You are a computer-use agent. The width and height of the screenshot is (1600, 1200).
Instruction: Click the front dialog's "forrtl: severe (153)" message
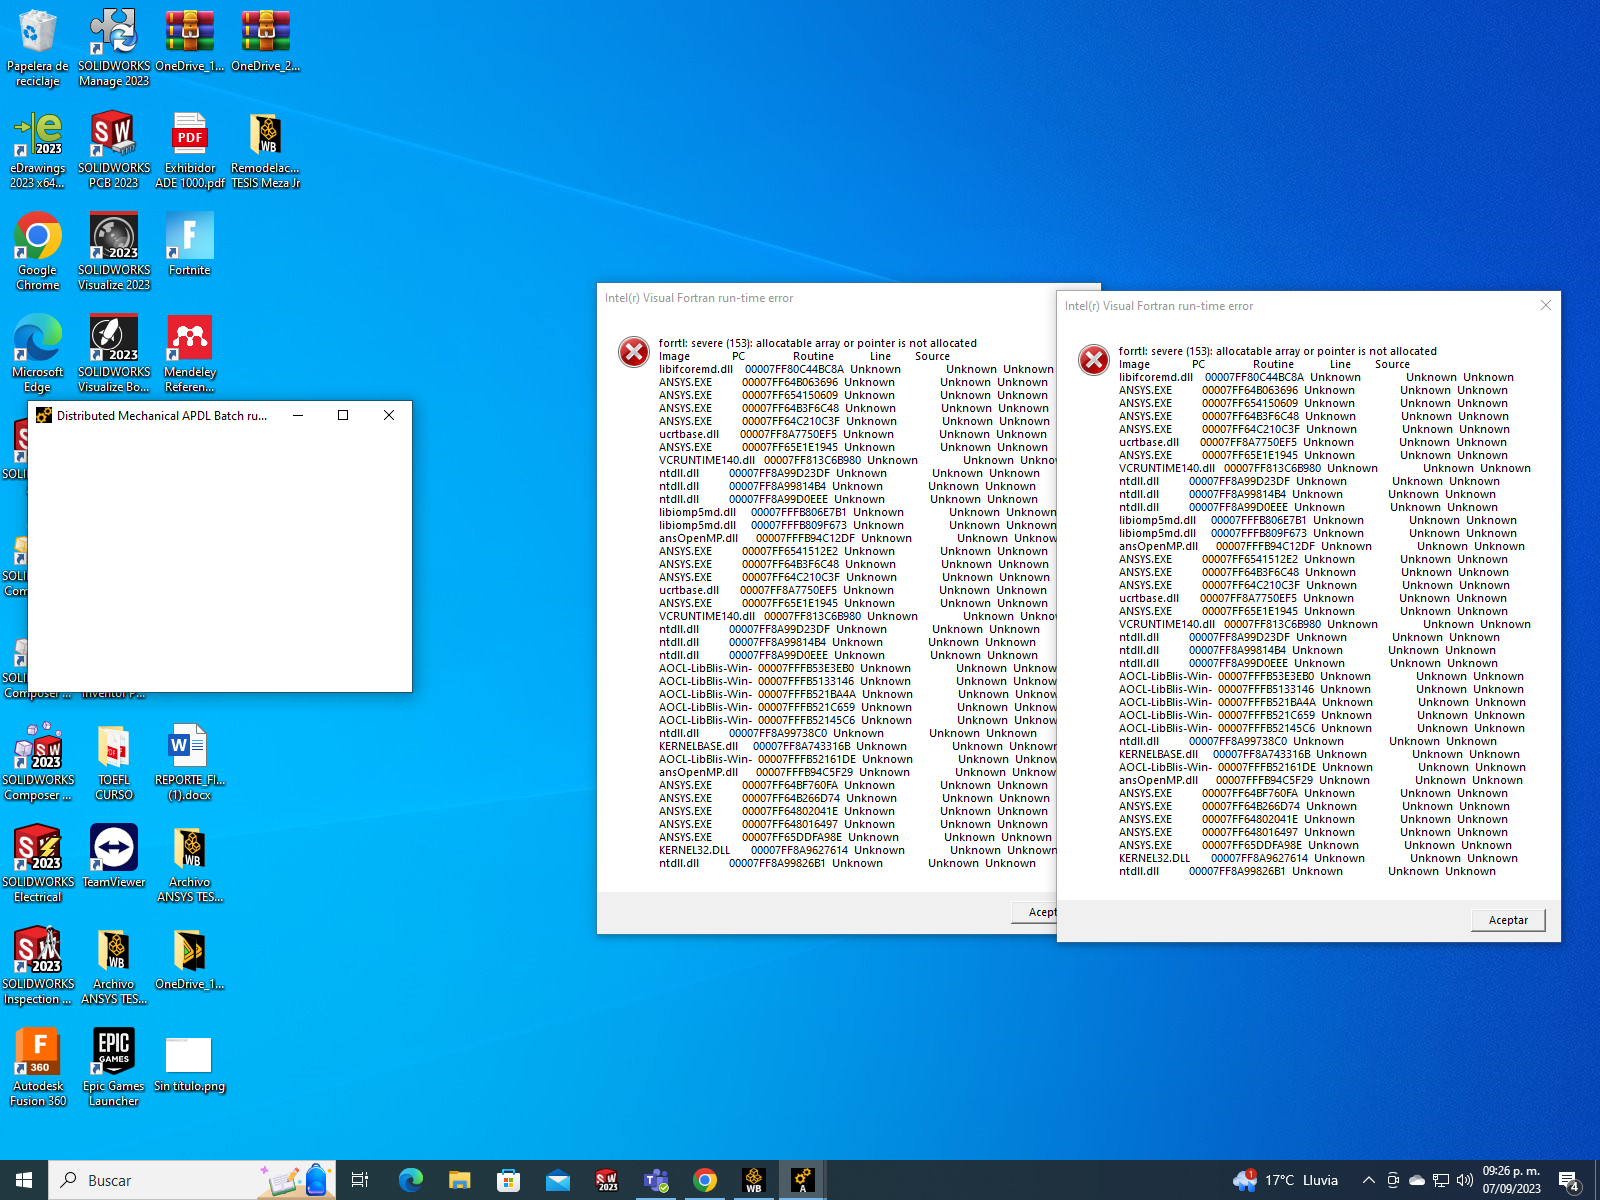point(1277,351)
